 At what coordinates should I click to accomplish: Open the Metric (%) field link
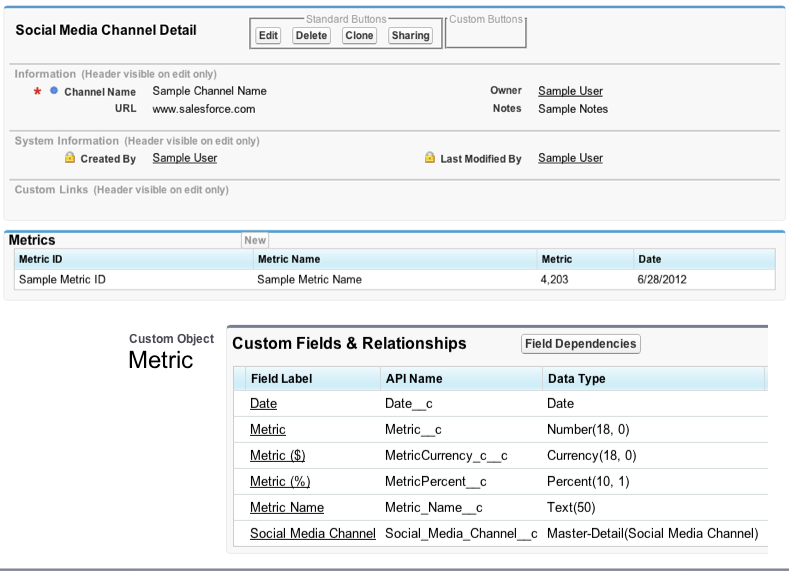coord(279,481)
